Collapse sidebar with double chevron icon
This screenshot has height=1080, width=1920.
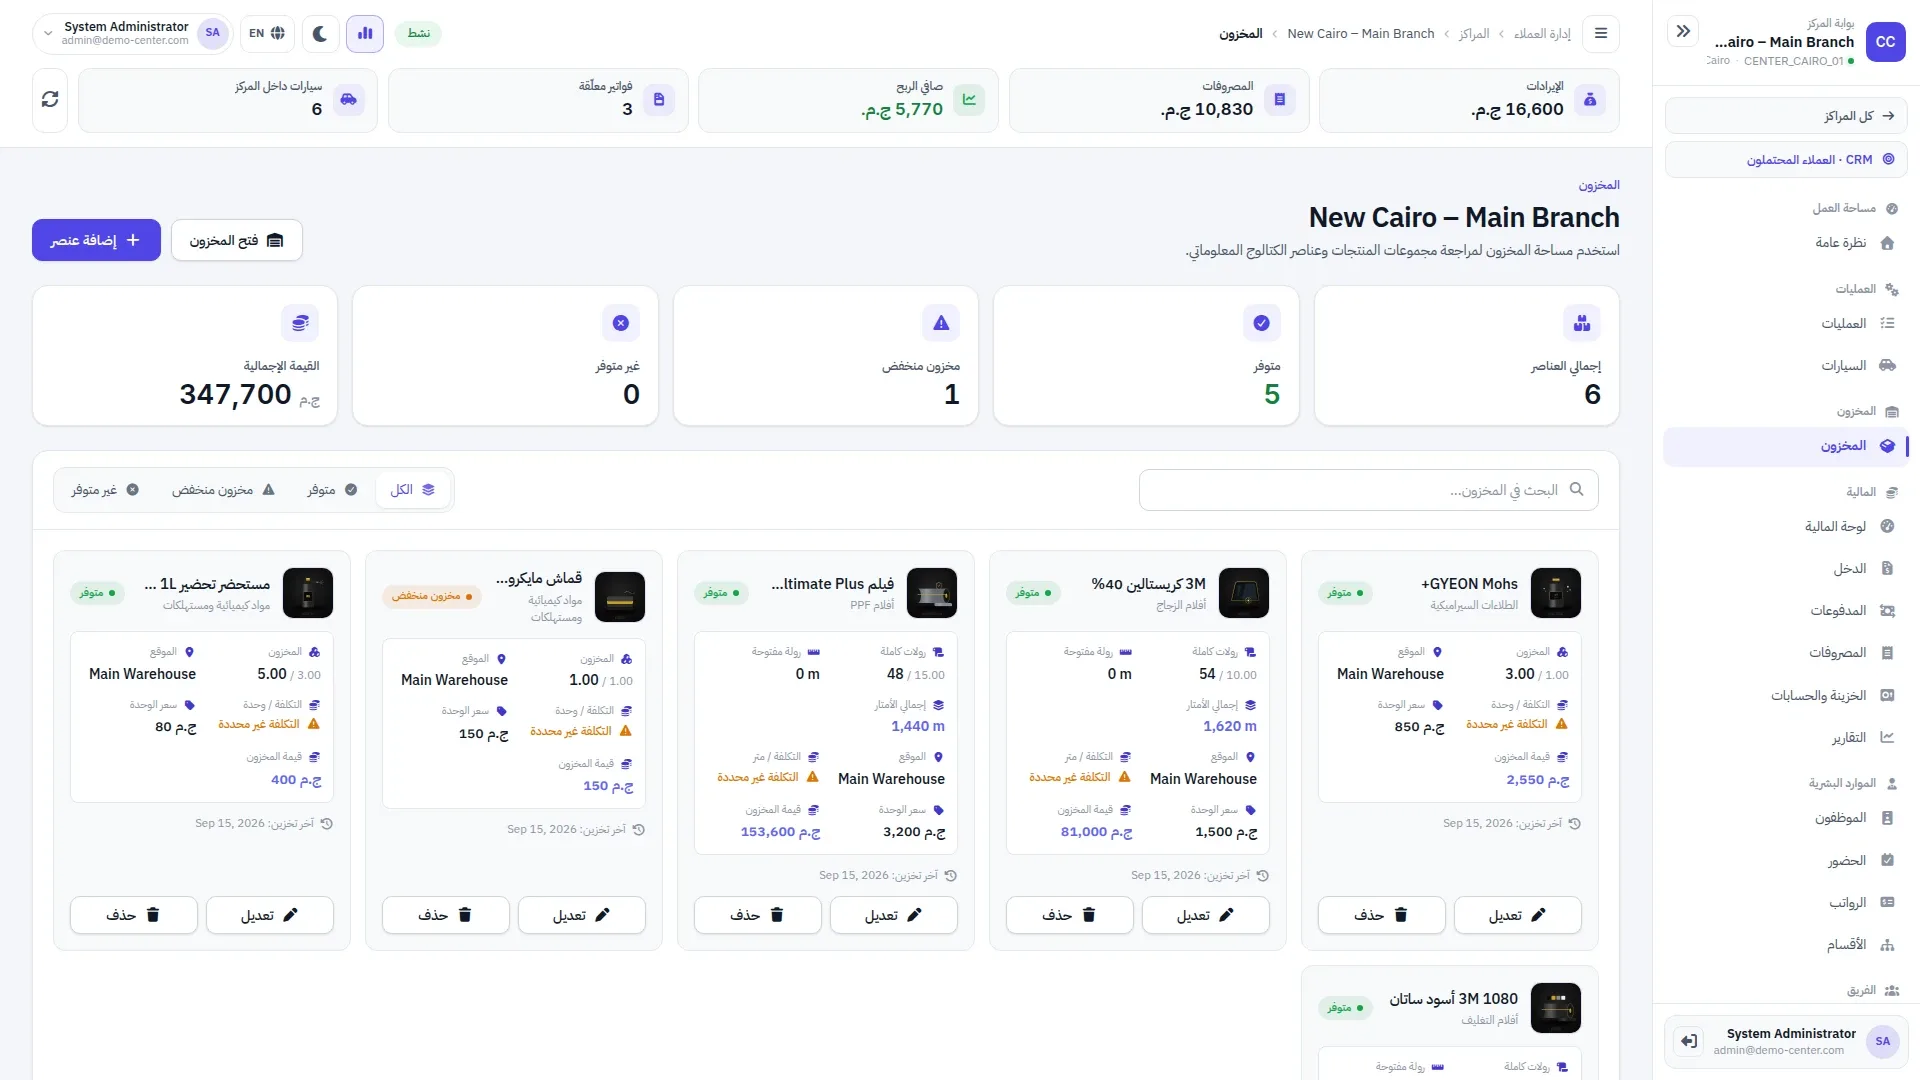[x=1684, y=32]
